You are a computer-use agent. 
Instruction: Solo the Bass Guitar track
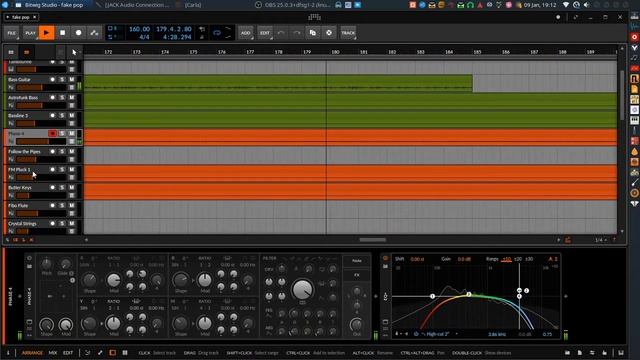pyautogui.click(x=62, y=80)
